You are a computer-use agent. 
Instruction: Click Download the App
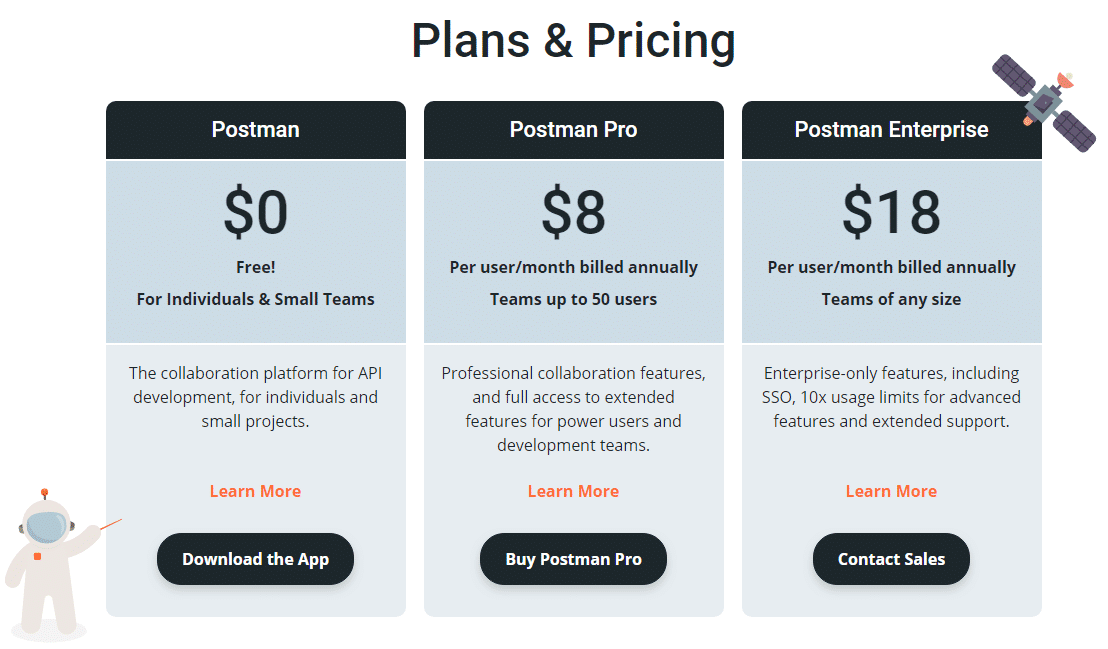[x=255, y=559]
